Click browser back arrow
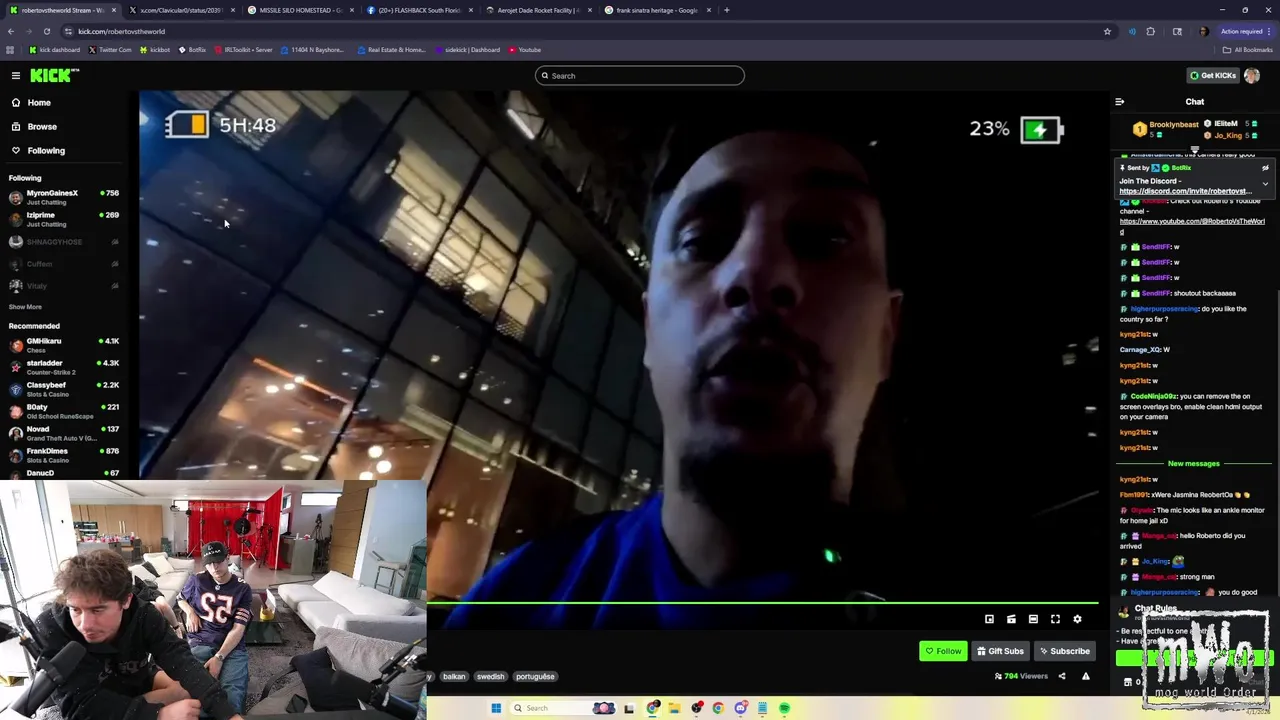The image size is (1280, 720). [11, 31]
